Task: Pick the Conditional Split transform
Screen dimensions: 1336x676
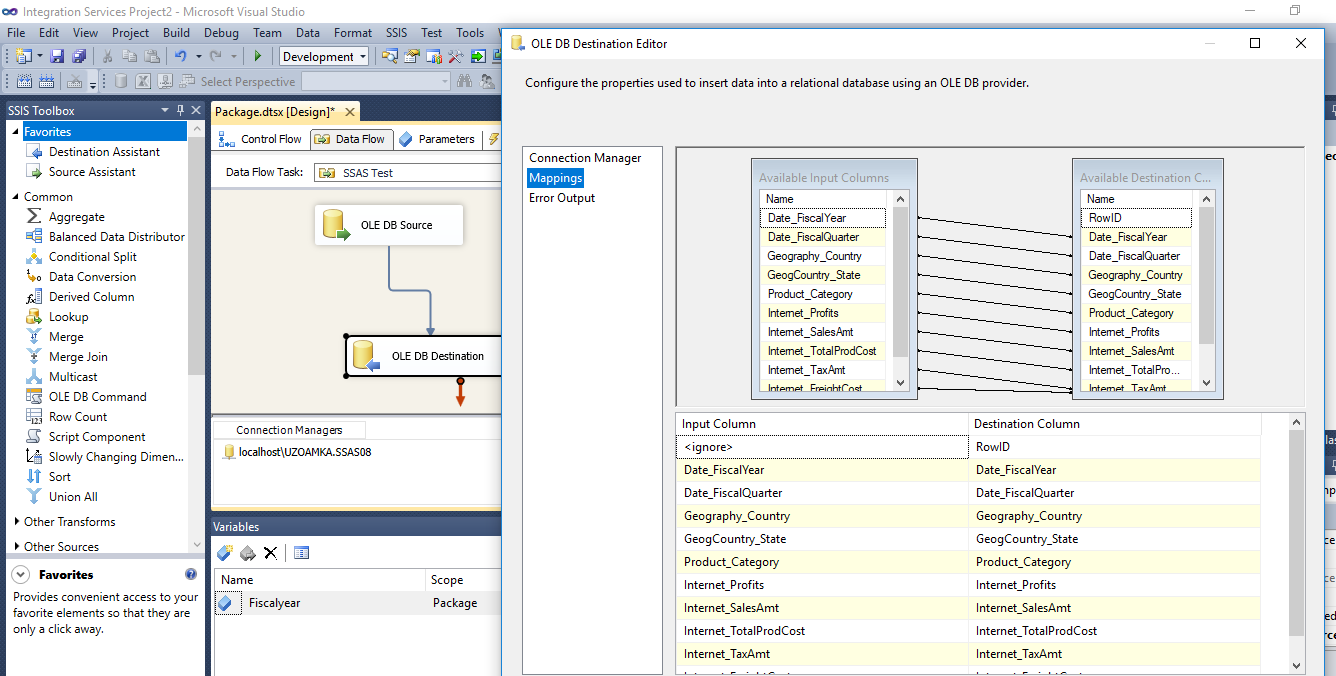Action: click(x=92, y=257)
